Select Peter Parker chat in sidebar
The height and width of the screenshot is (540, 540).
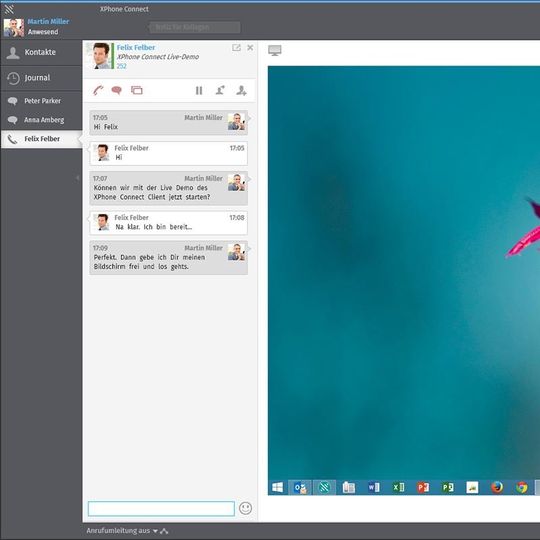(41, 101)
